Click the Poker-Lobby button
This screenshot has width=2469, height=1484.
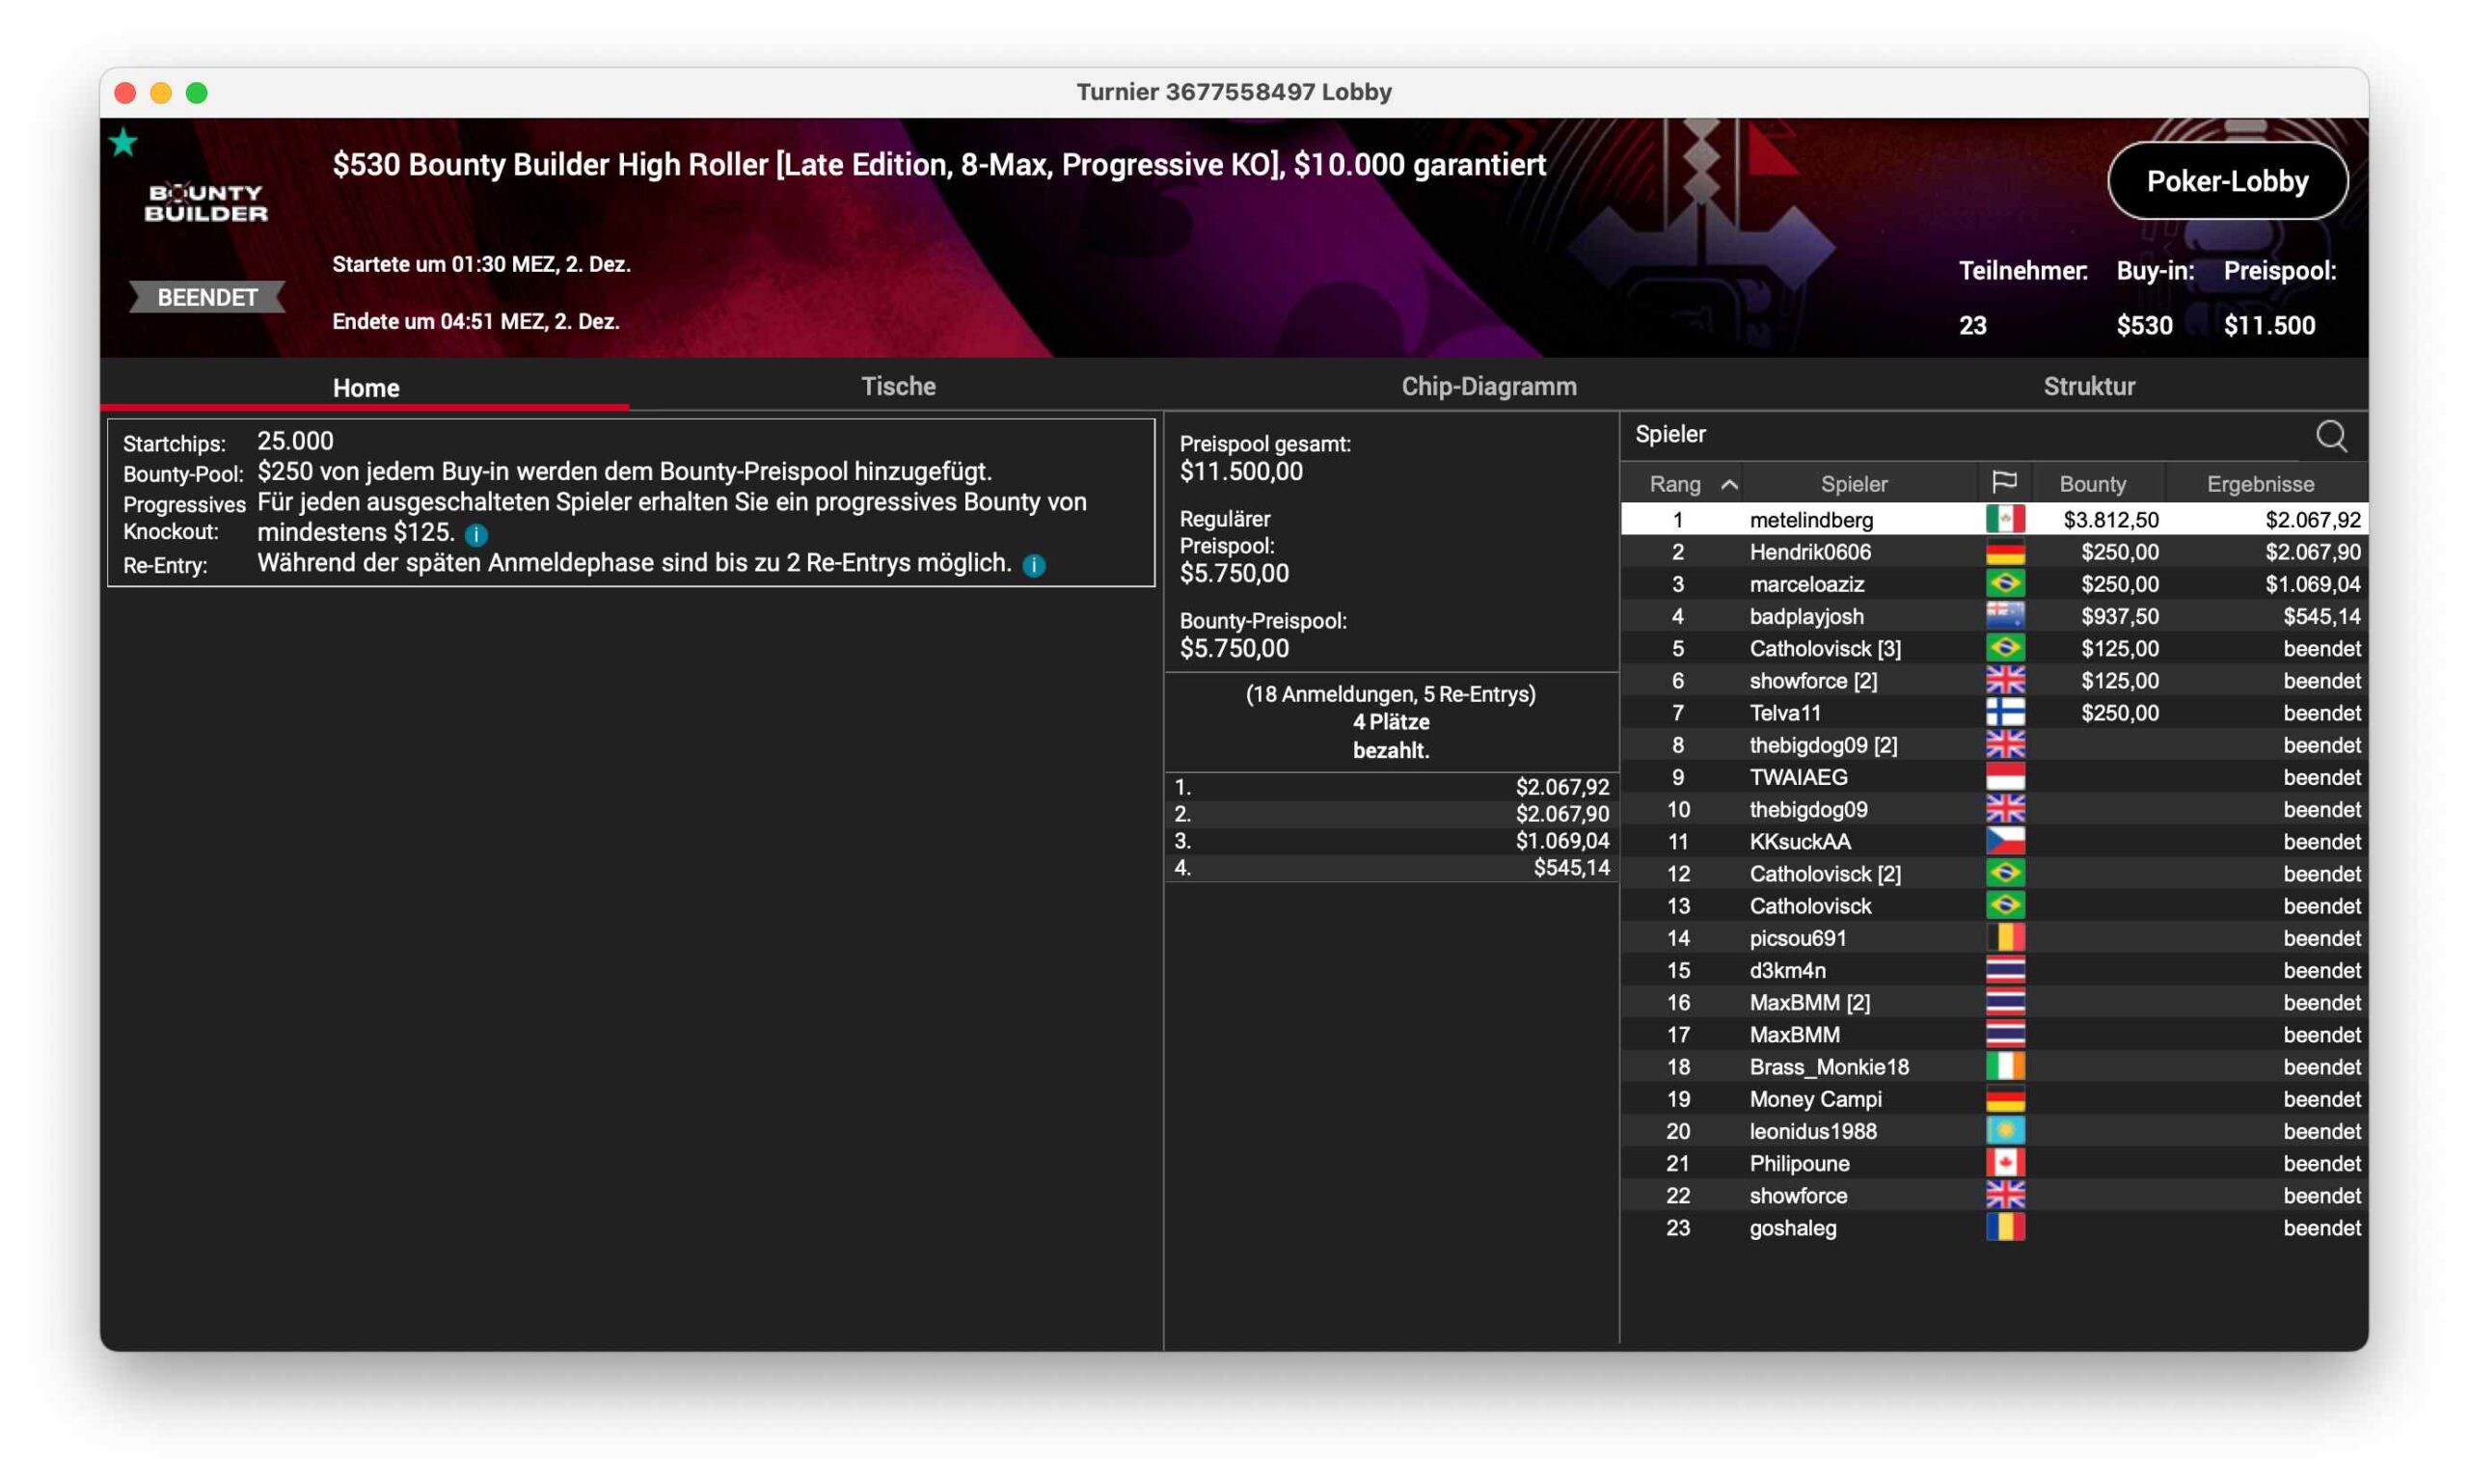click(2226, 181)
